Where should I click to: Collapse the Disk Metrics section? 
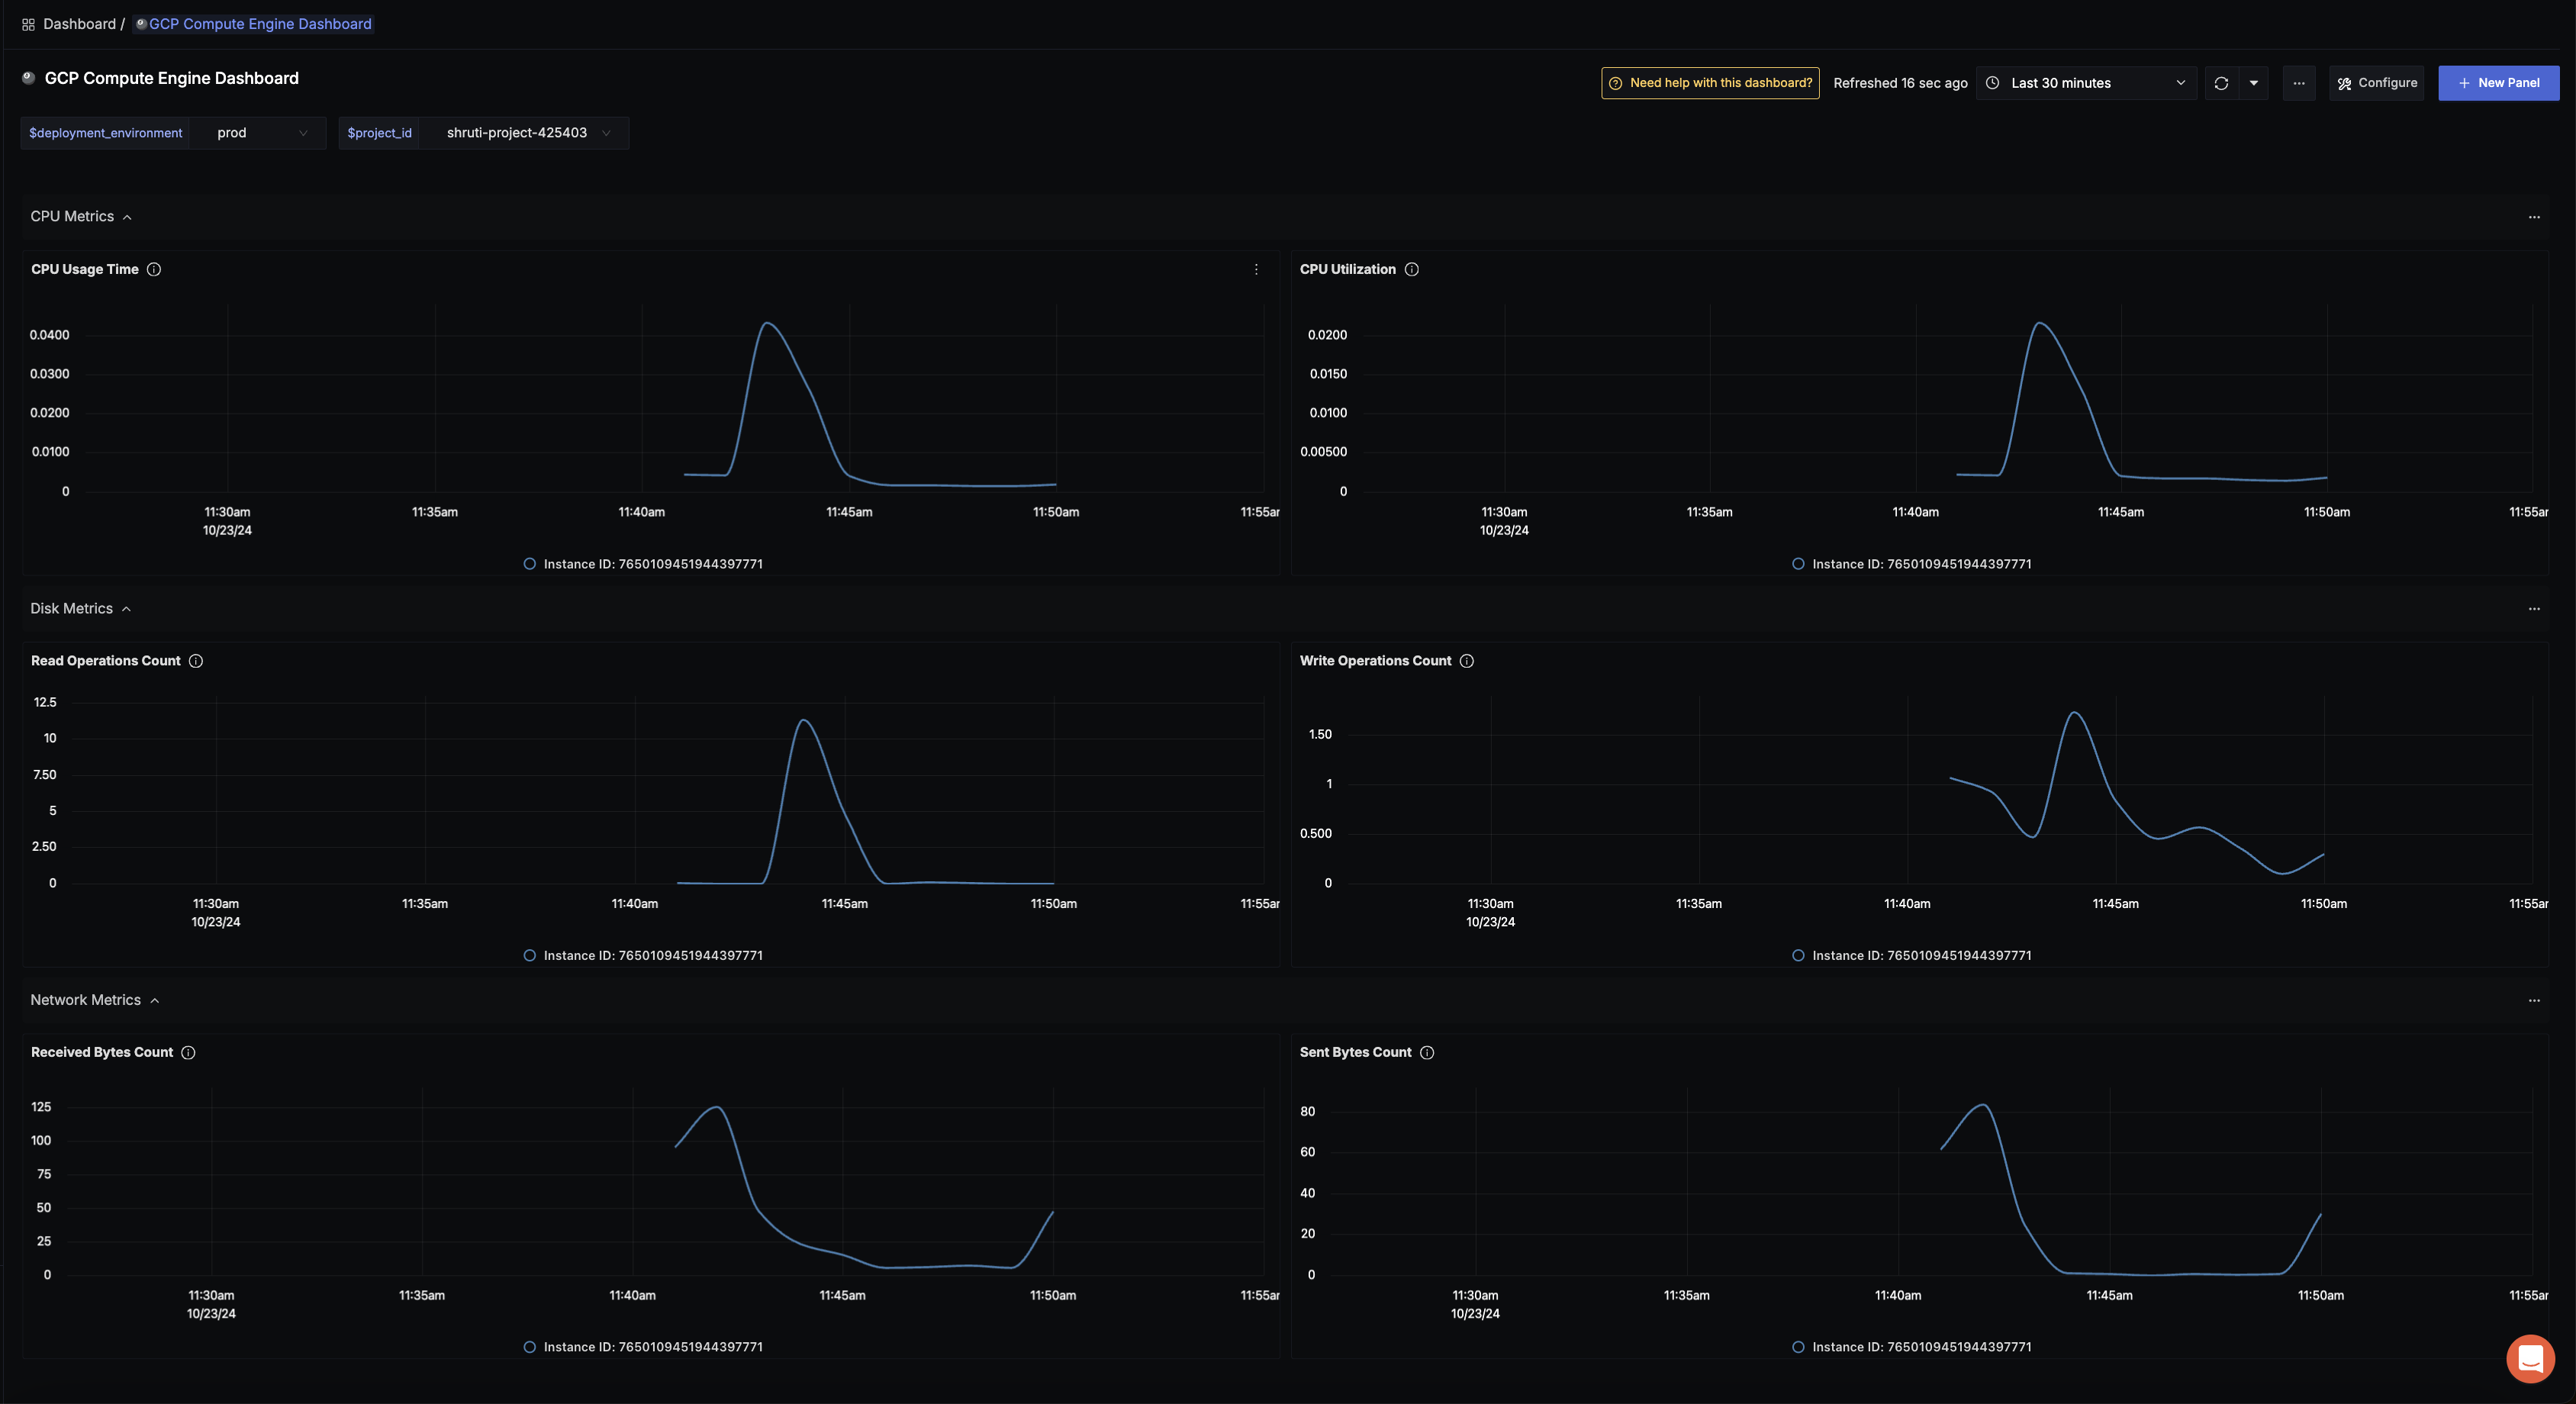[x=126, y=609]
